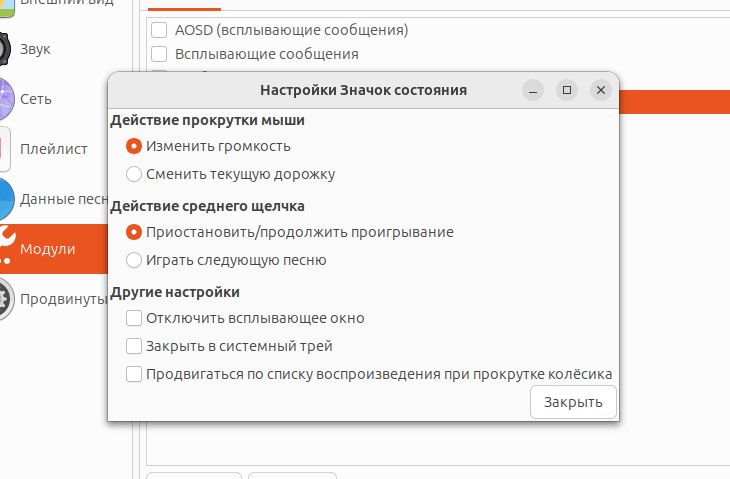730x479 pixels.
Task: Choose the Играть следующую песню option
Action: (x=134, y=260)
